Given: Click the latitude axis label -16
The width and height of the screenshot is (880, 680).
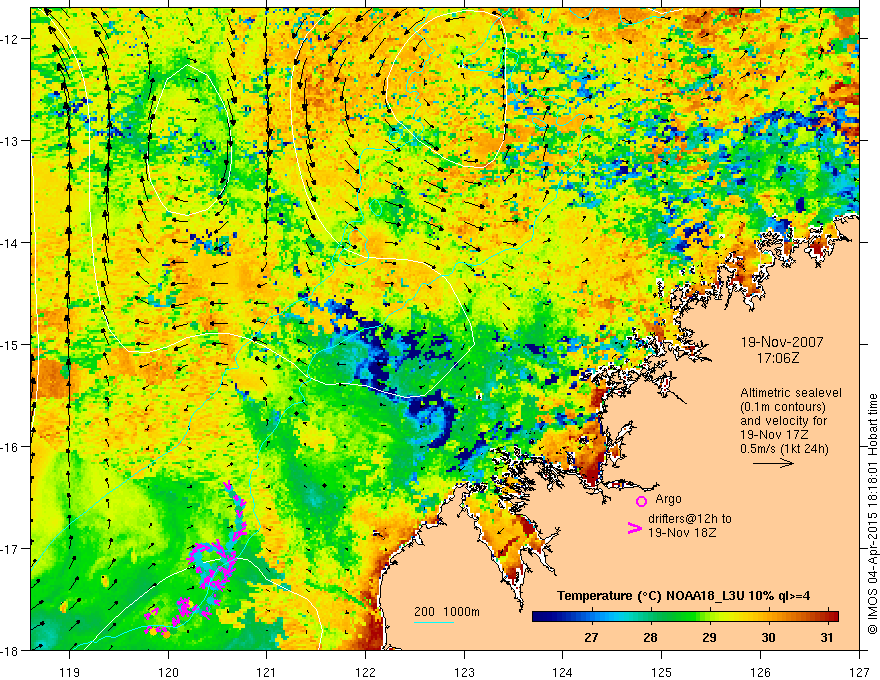Looking at the screenshot, I should (10, 447).
